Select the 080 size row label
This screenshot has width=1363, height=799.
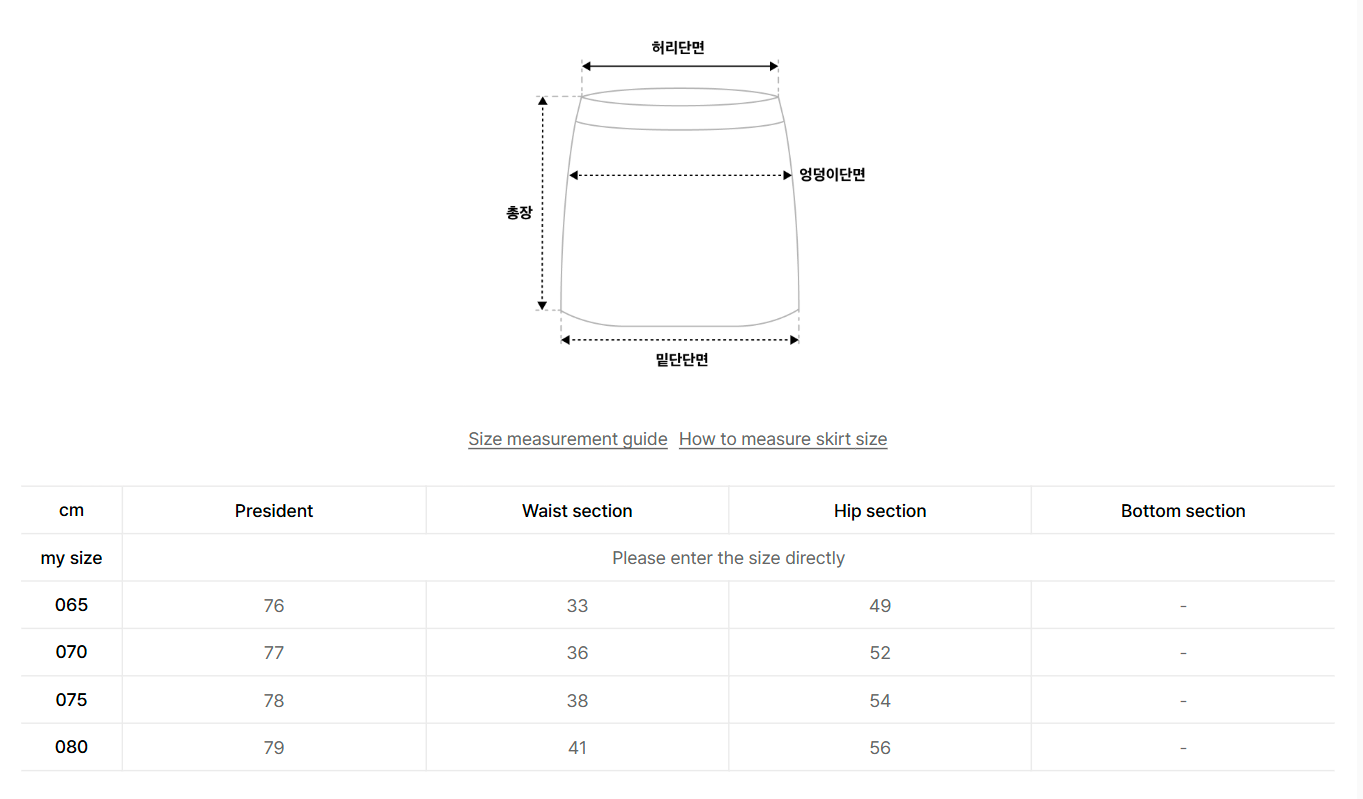[x=72, y=747]
